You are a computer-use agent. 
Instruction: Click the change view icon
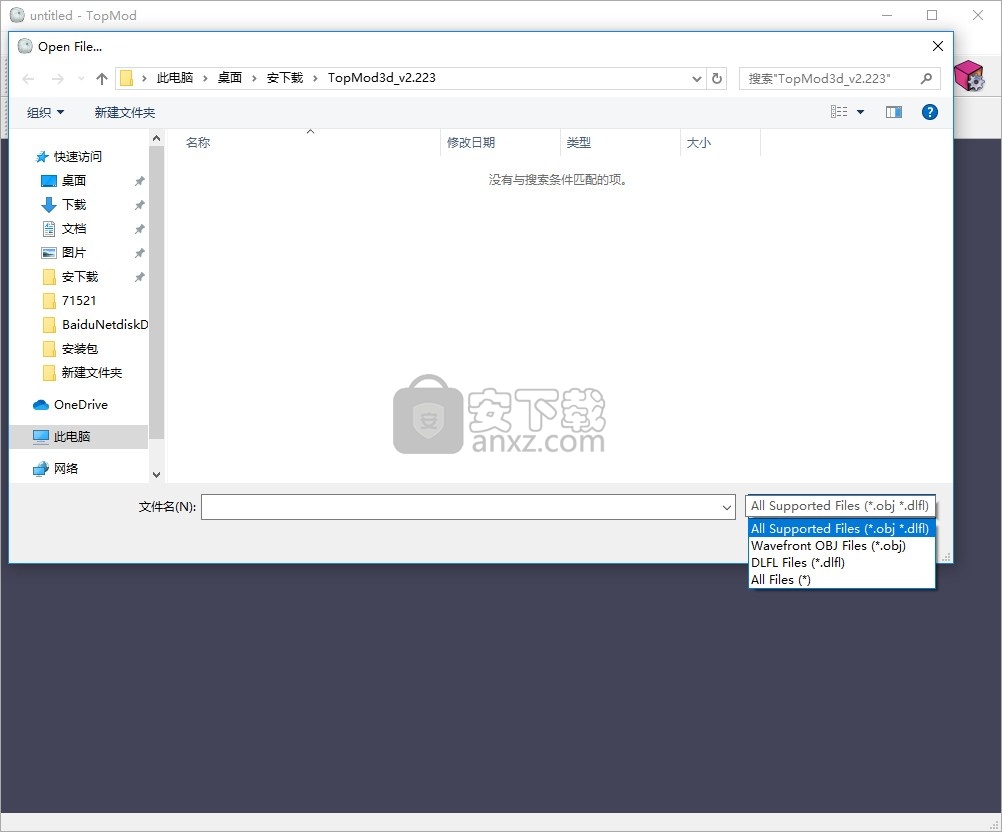(838, 112)
